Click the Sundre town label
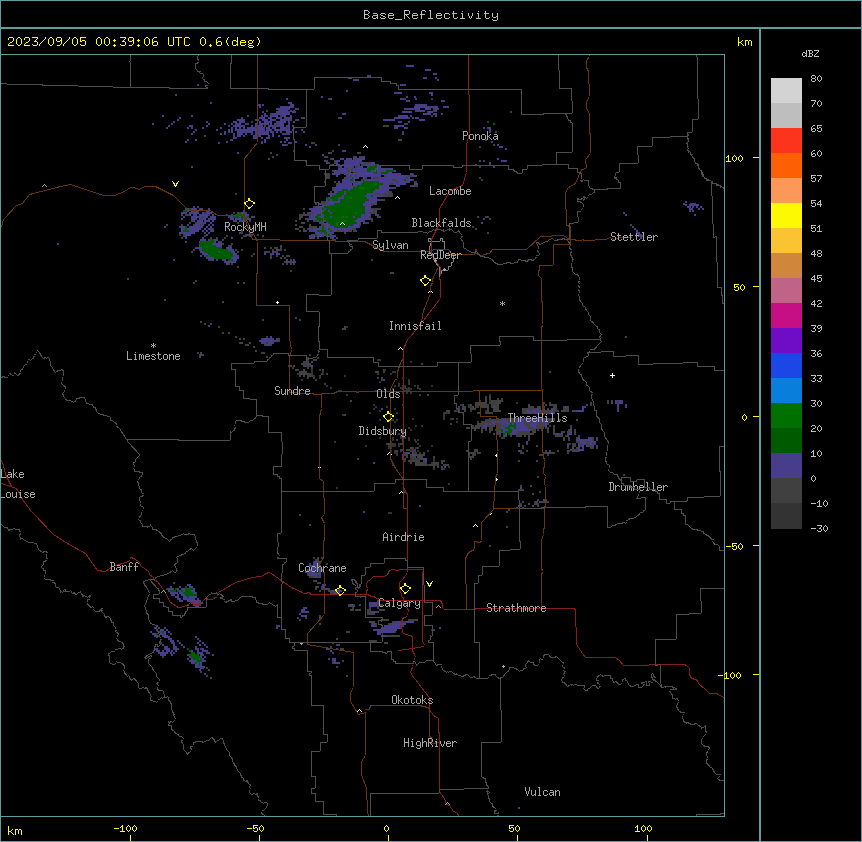This screenshot has width=862, height=842. pos(292,391)
